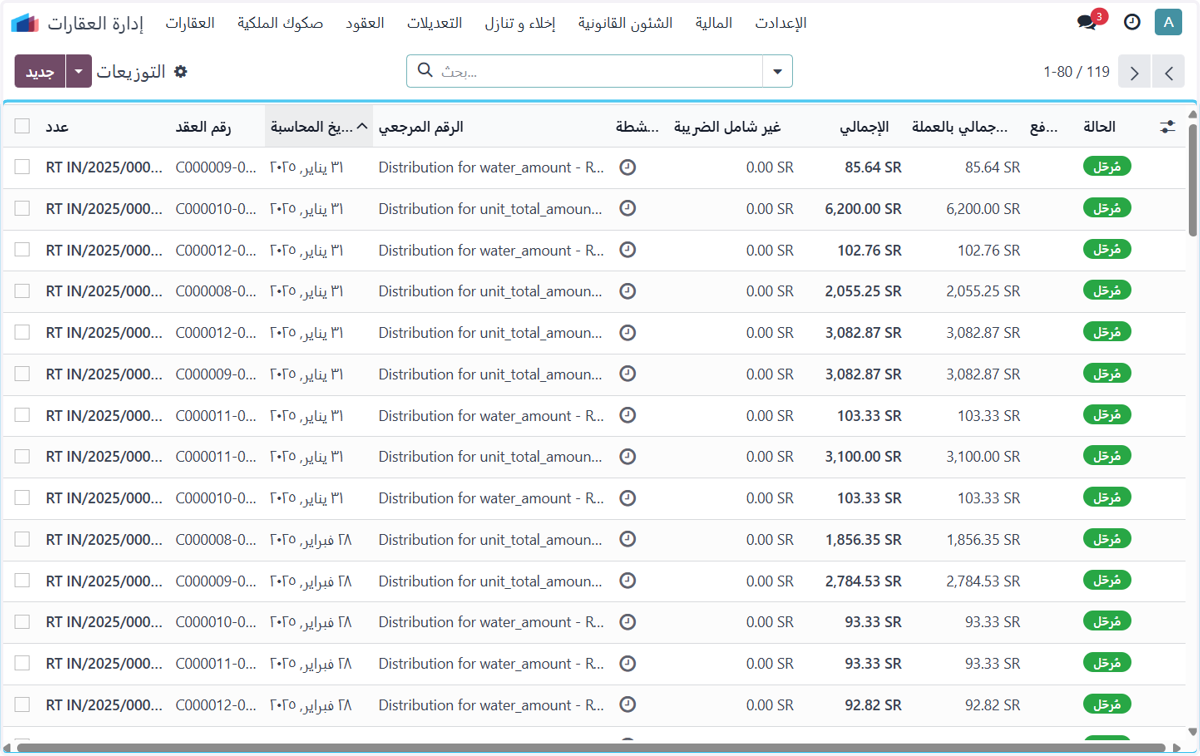1200x756 pixels.
Task: Select the row totaling 92.82 SR
Action: [x=22, y=705]
